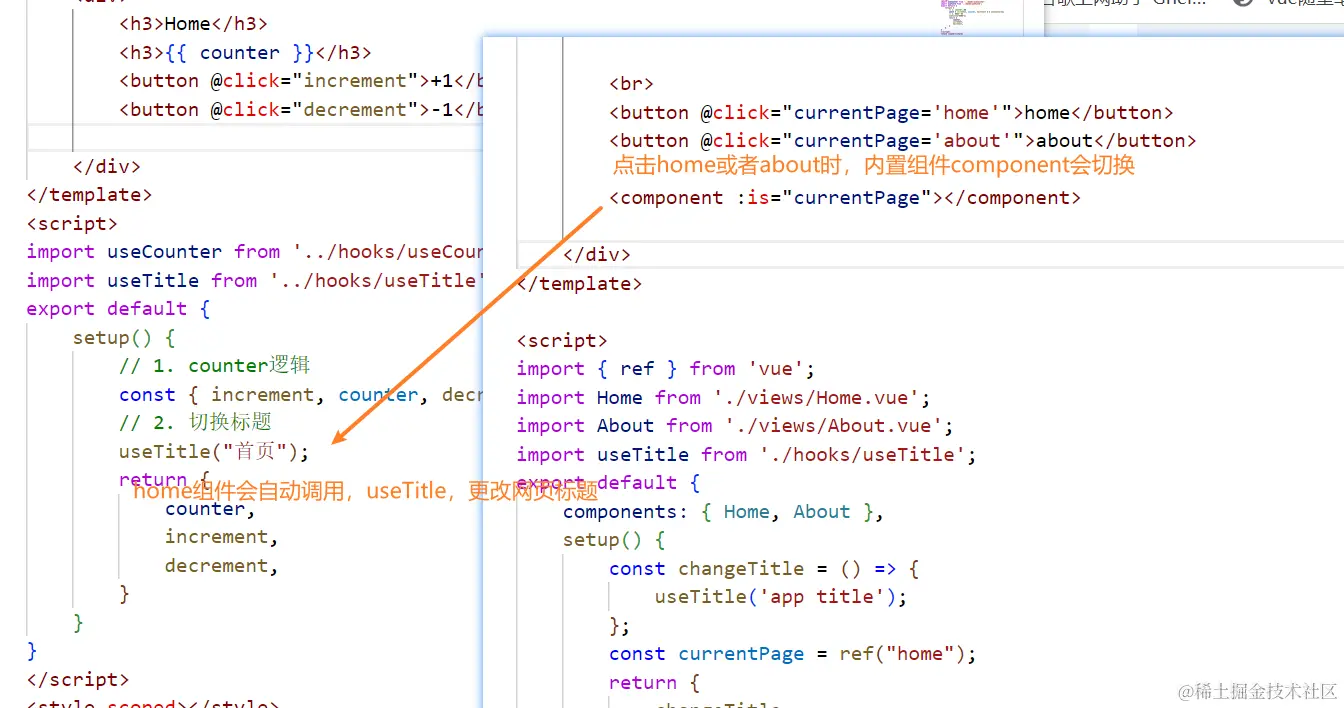Select the '<script>' tag in right editor

coord(562,341)
